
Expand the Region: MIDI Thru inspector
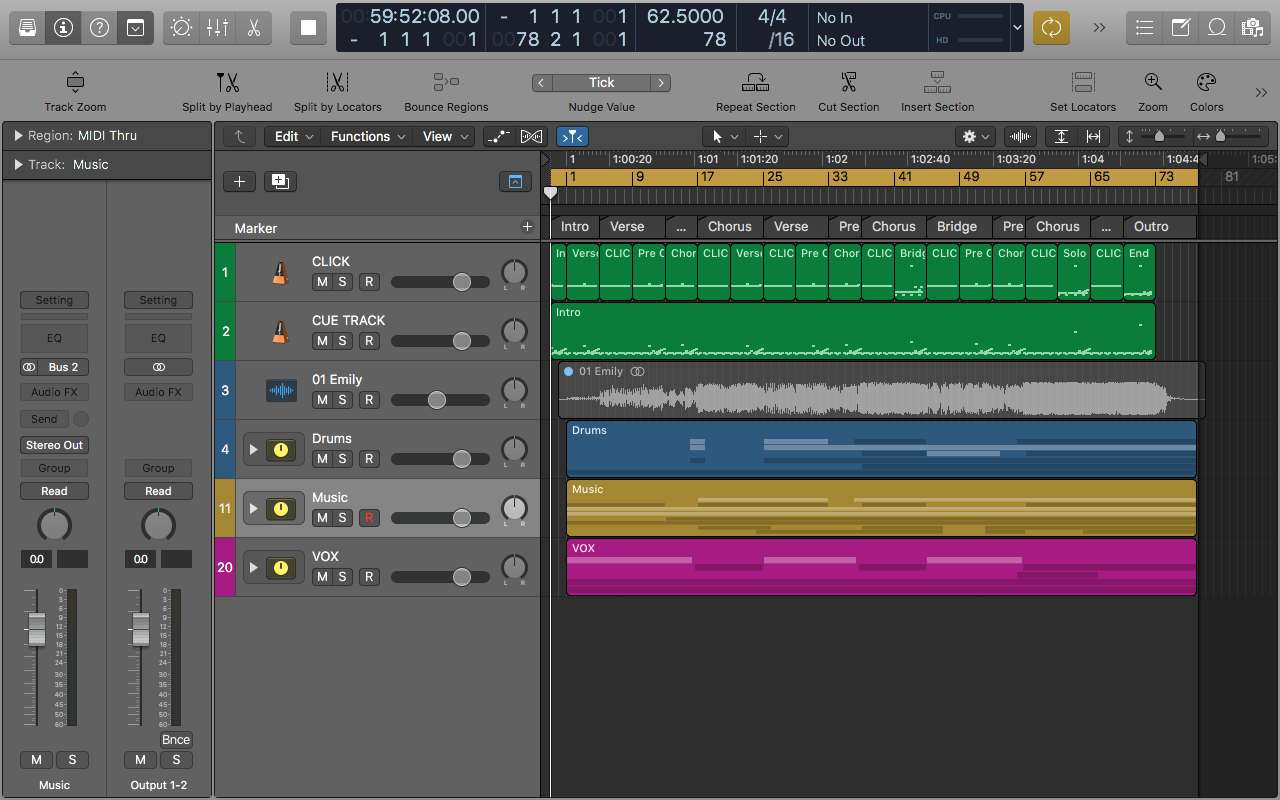17,136
